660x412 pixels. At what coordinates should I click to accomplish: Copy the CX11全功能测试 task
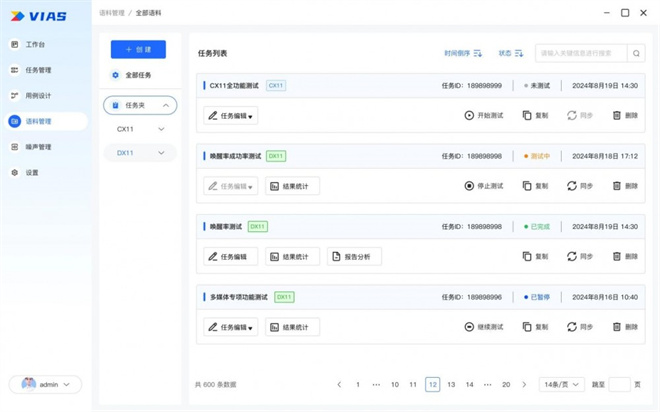(535, 115)
